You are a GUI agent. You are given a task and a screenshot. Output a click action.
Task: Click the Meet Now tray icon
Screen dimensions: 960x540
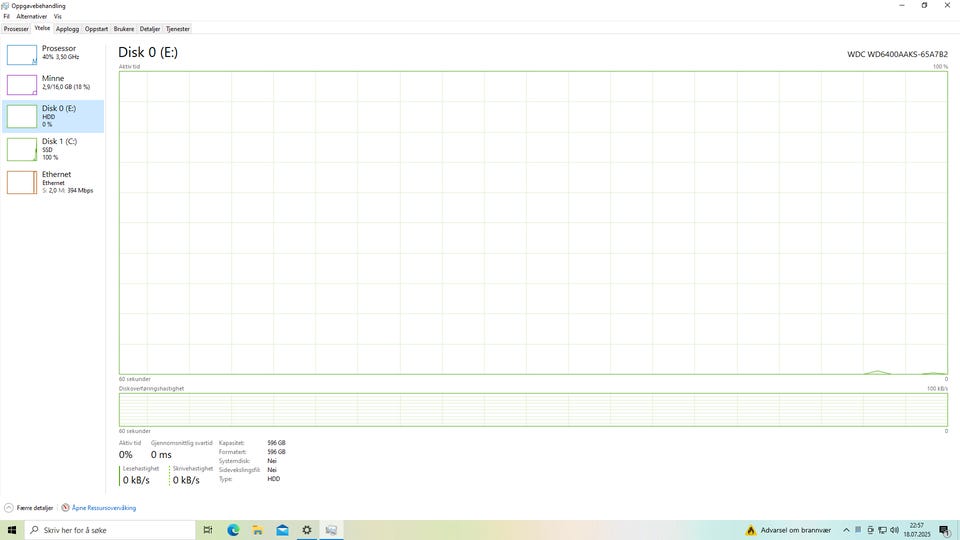(x=870, y=530)
